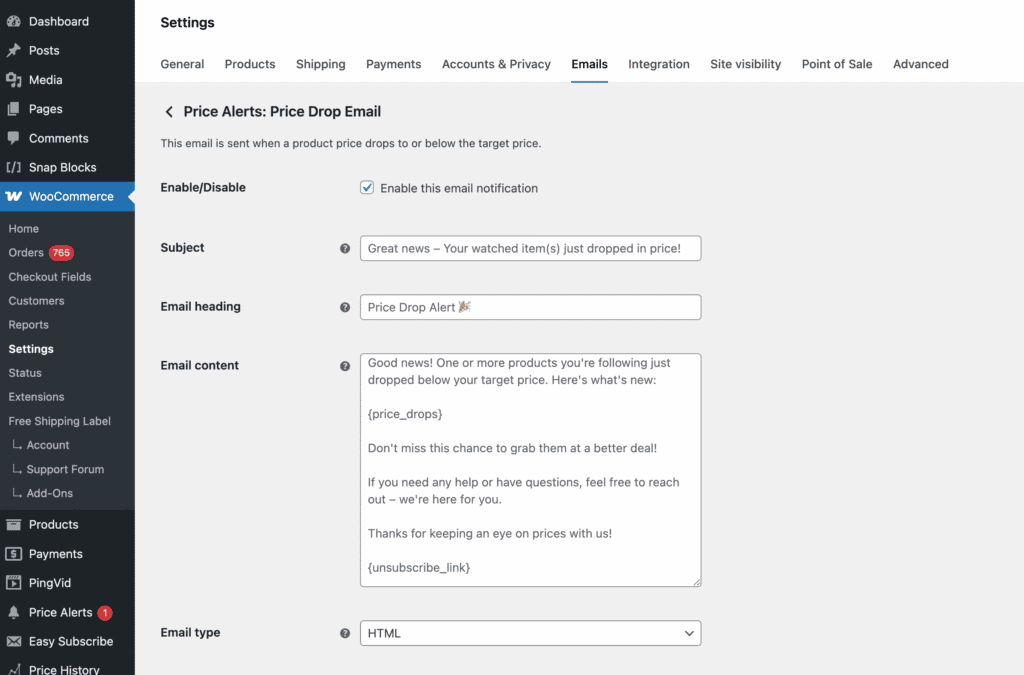This screenshot has height=675, width=1024.
Task: Switch to the Shipping settings tab
Action: click(x=320, y=64)
